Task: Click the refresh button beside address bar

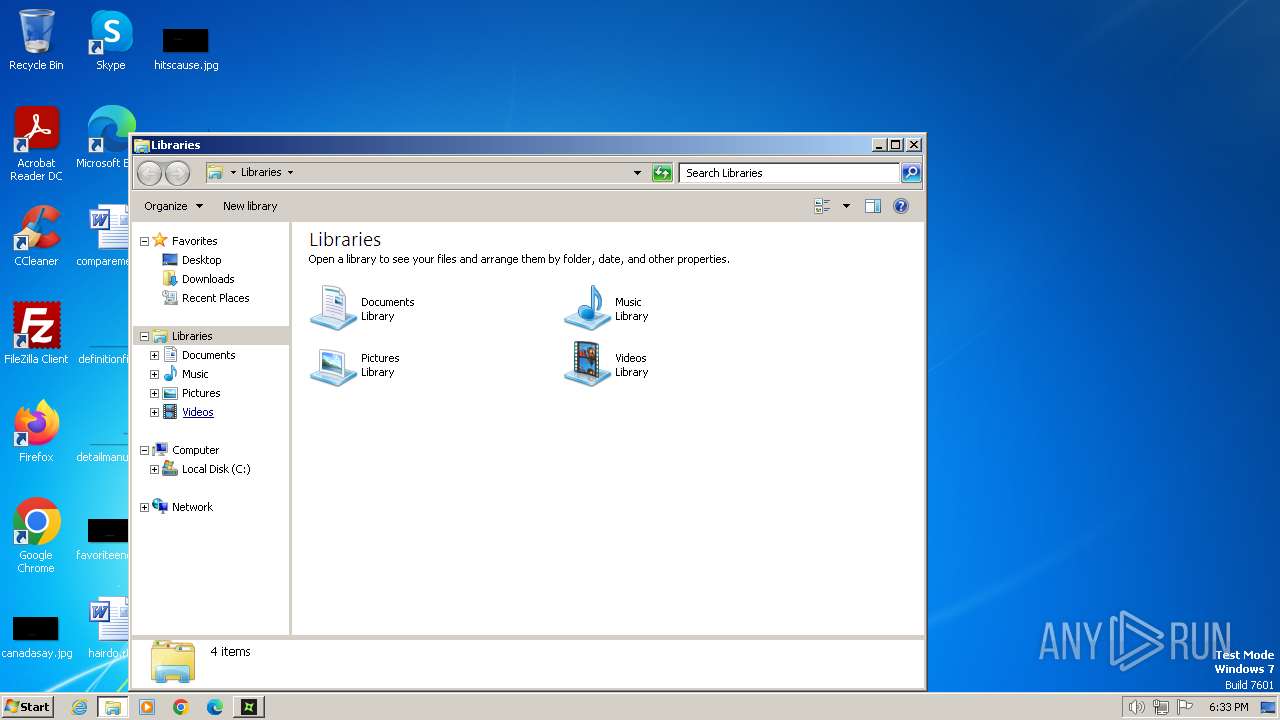Action: click(x=662, y=173)
